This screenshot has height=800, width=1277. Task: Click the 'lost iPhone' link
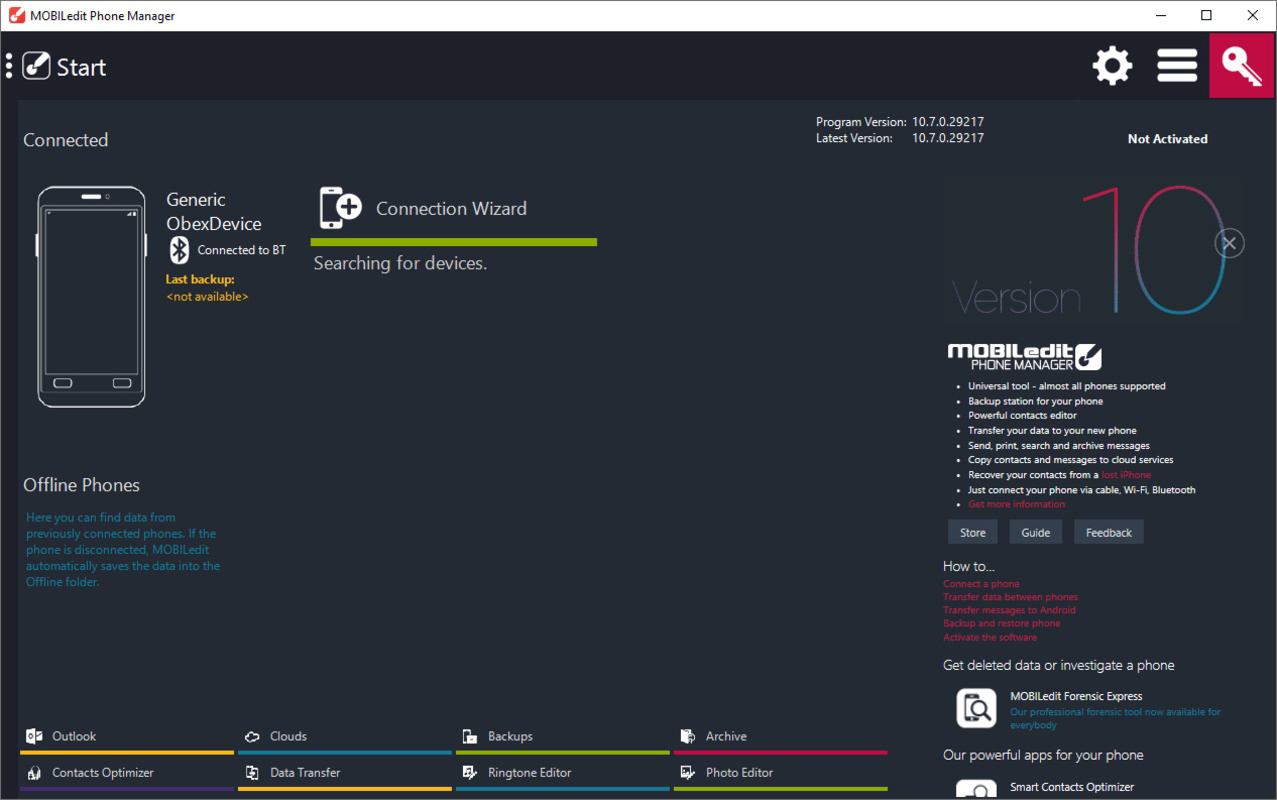coord(1126,475)
